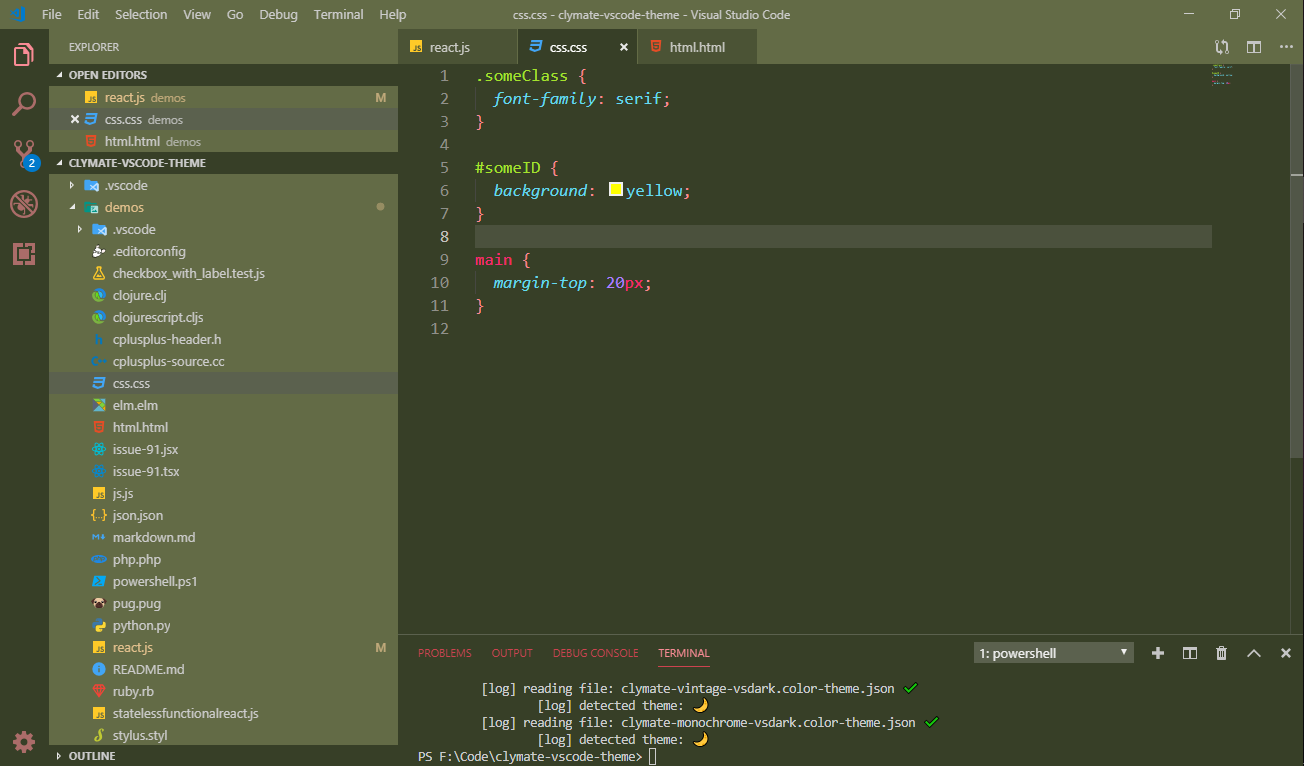Viewport: 1304px width, 766px height.
Task: Expand the root .vscode folder
Action: coord(71,185)
